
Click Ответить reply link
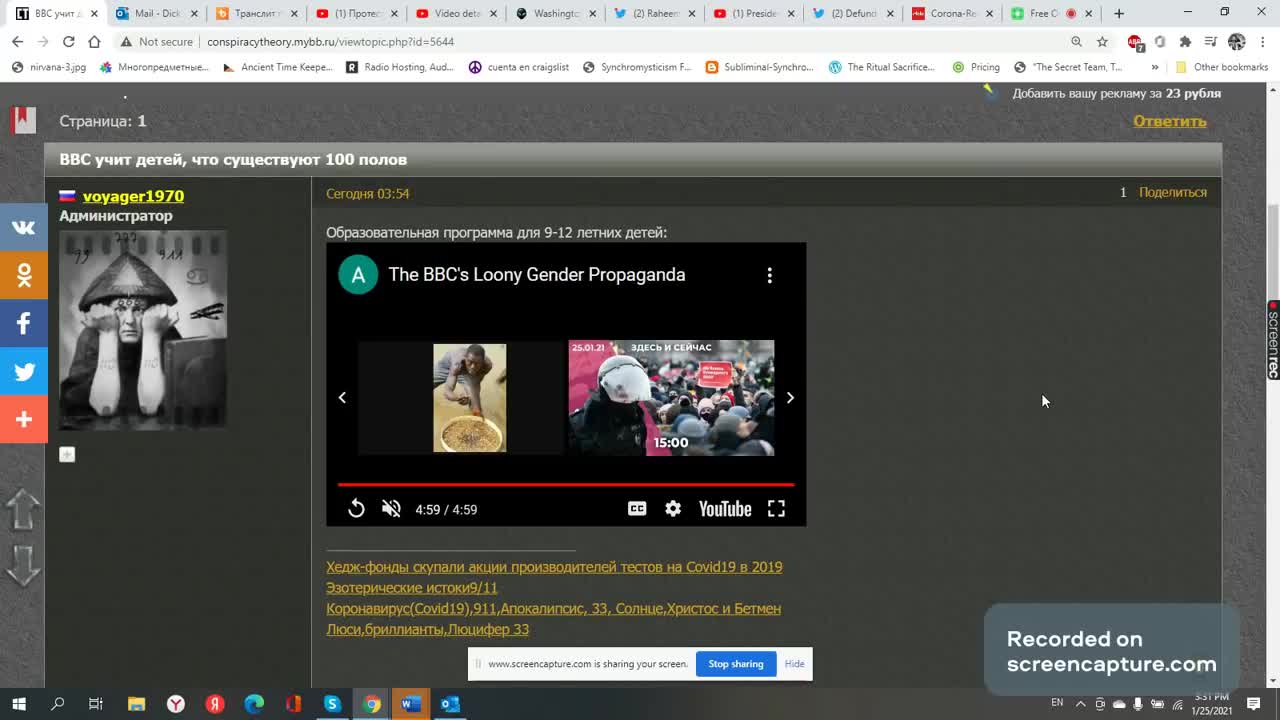pos(1170,121)
